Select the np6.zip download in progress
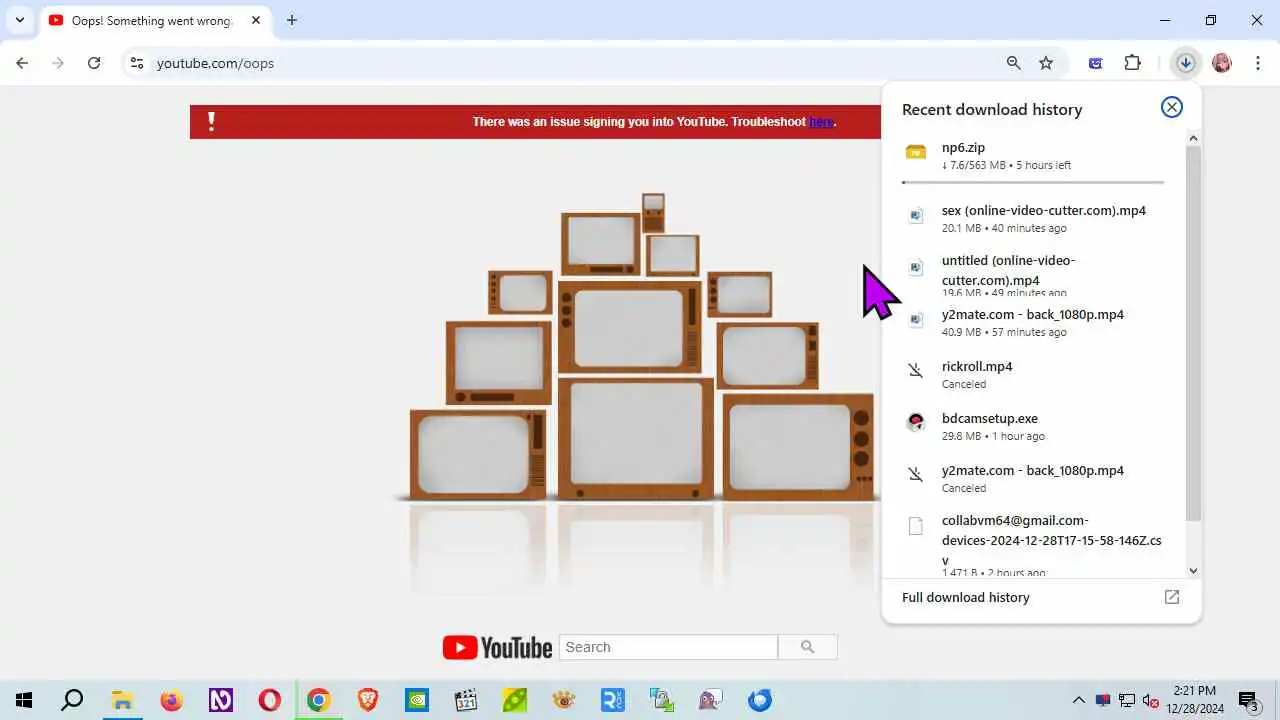The height and width of the screenshot is (720, 1280). coord(1033,156)
